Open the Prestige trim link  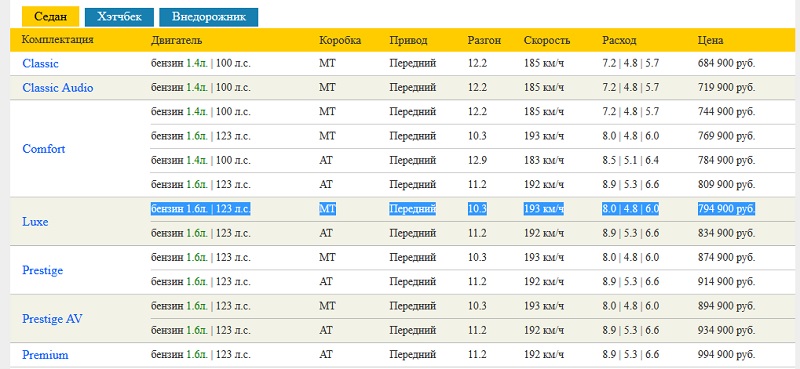tap(42, 270)
